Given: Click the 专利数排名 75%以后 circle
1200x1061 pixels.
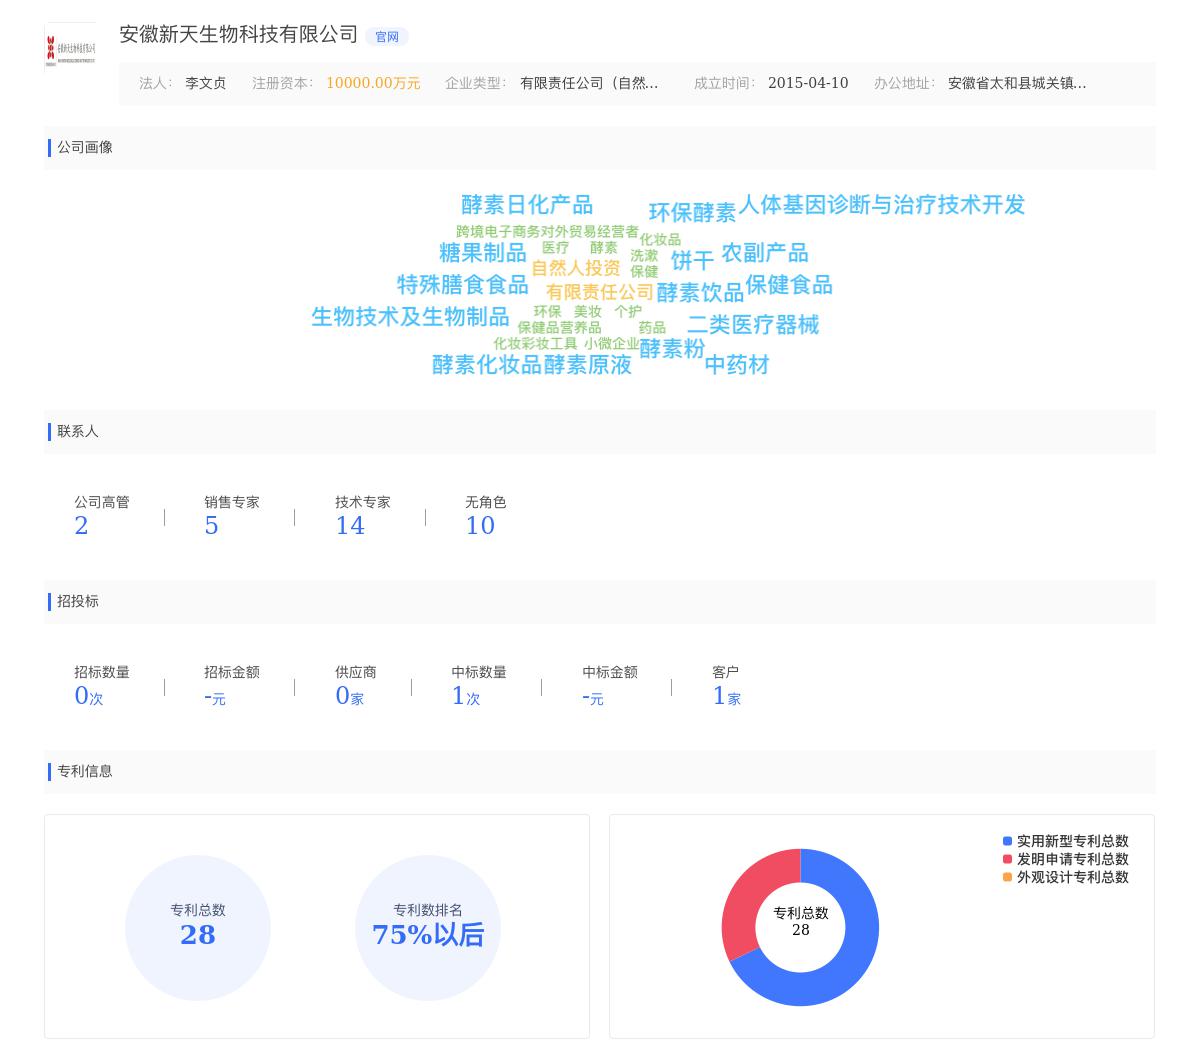Looking at the screenshot, I should (x=428, y=928).
